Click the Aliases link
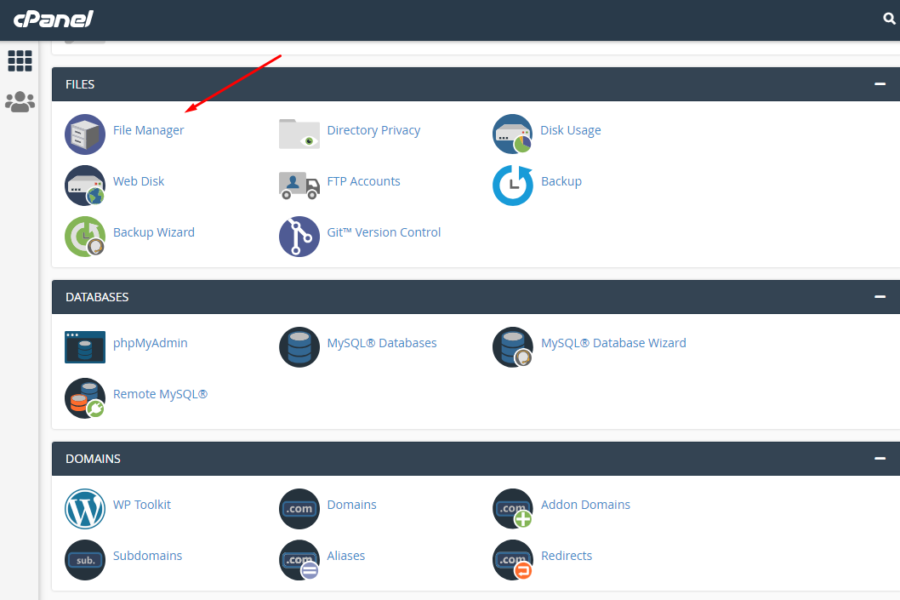The width and height of the screenshot is (900, 600). tap(346, 556)
